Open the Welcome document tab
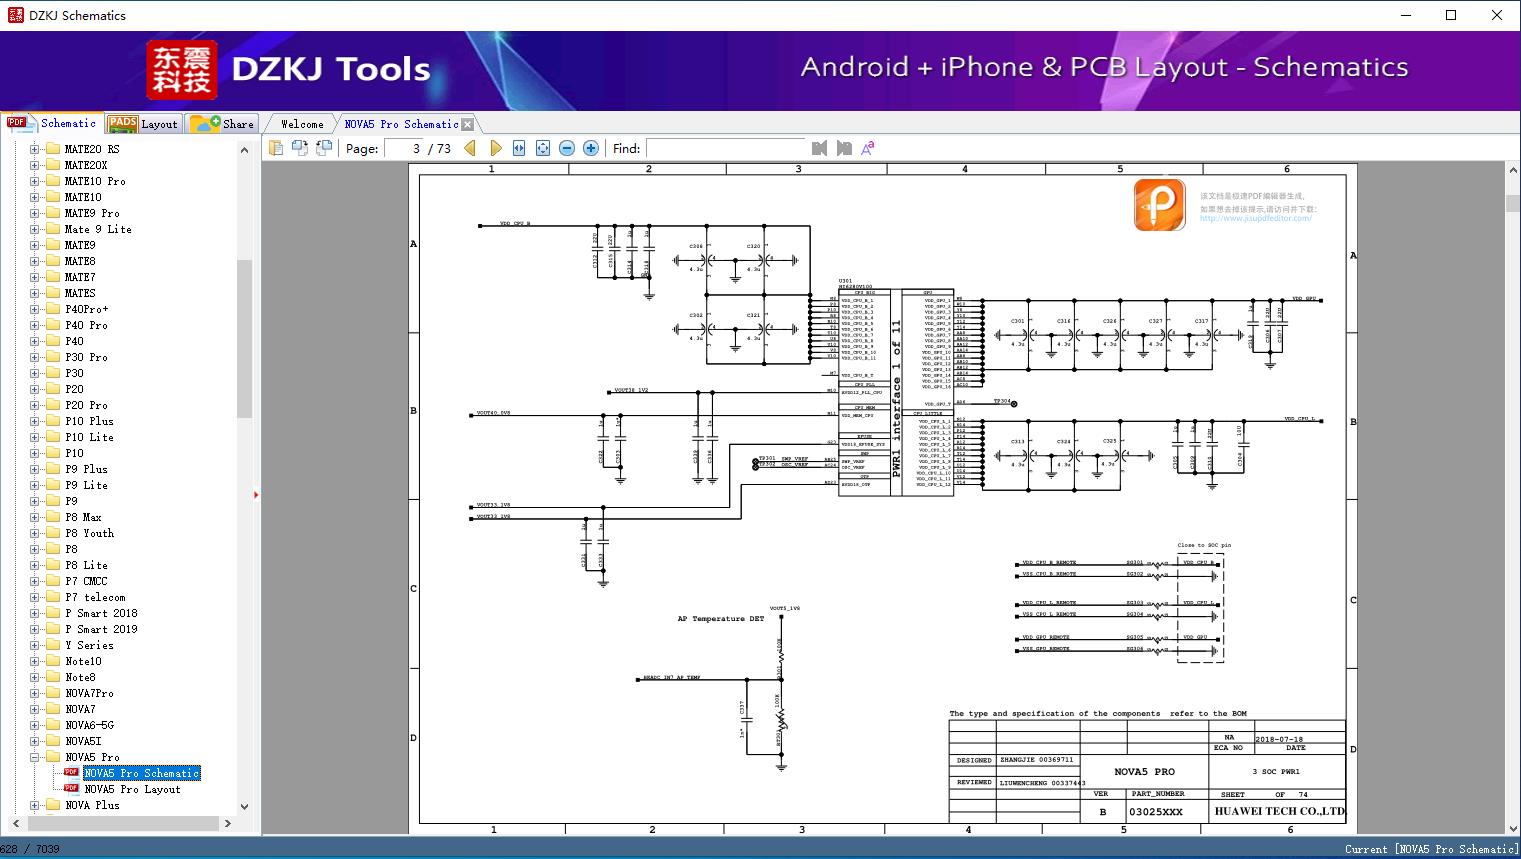Screen dimensions: 1521x859 tap(302, 124)
